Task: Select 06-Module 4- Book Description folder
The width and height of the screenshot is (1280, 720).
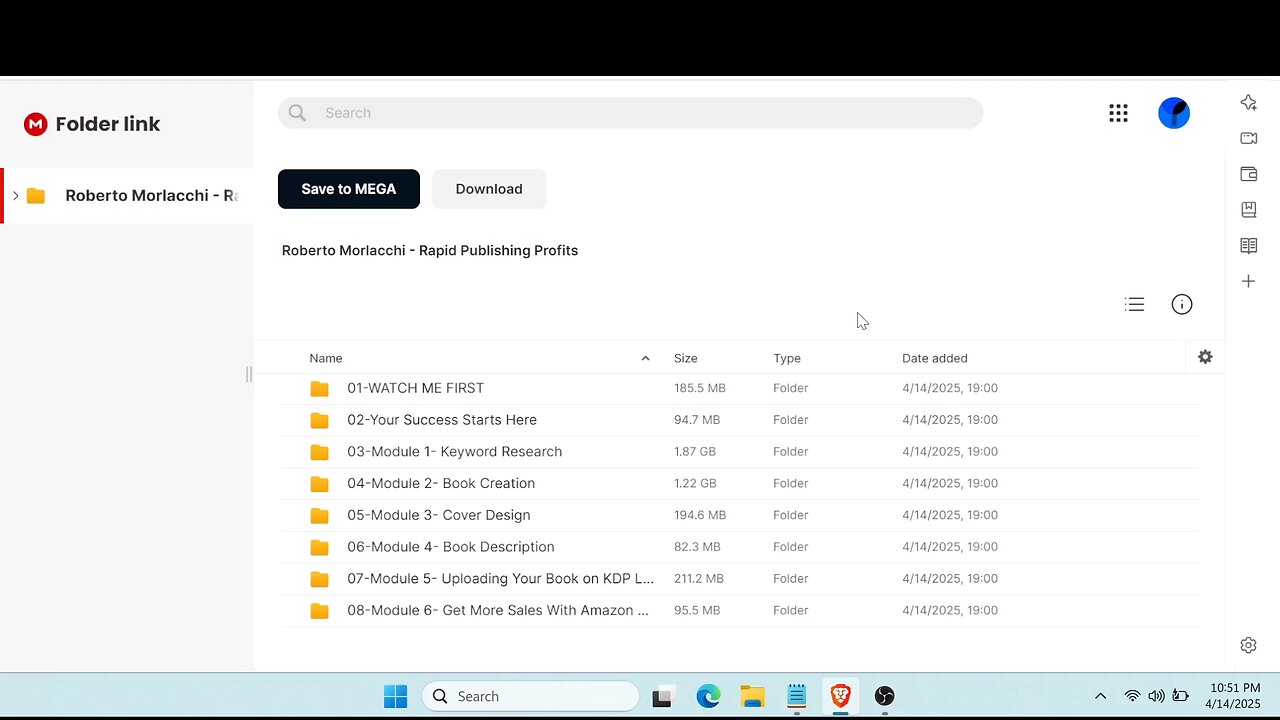Action: pos(740,547)
